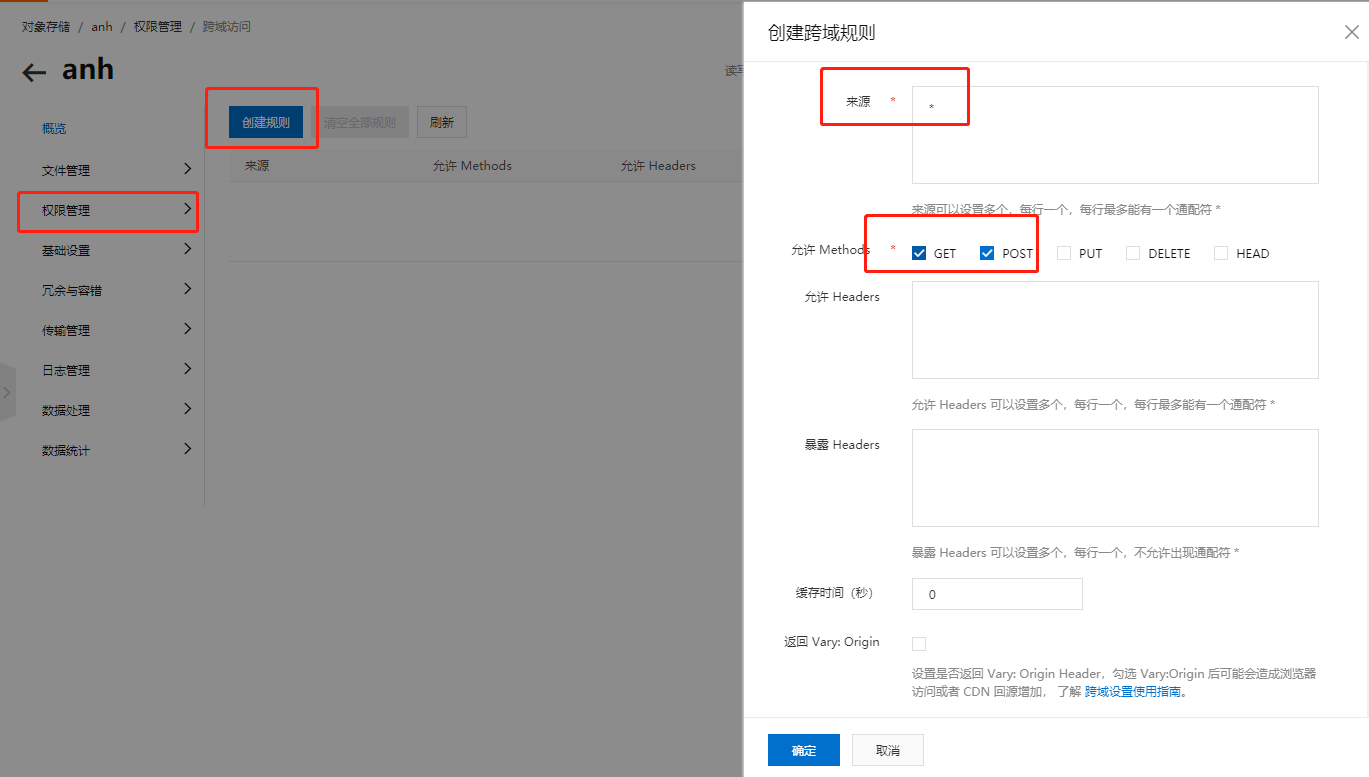The width and height of the screenshot is (1369, 777).
Task: Enable the PUT method
Action: click(1063, 252)
